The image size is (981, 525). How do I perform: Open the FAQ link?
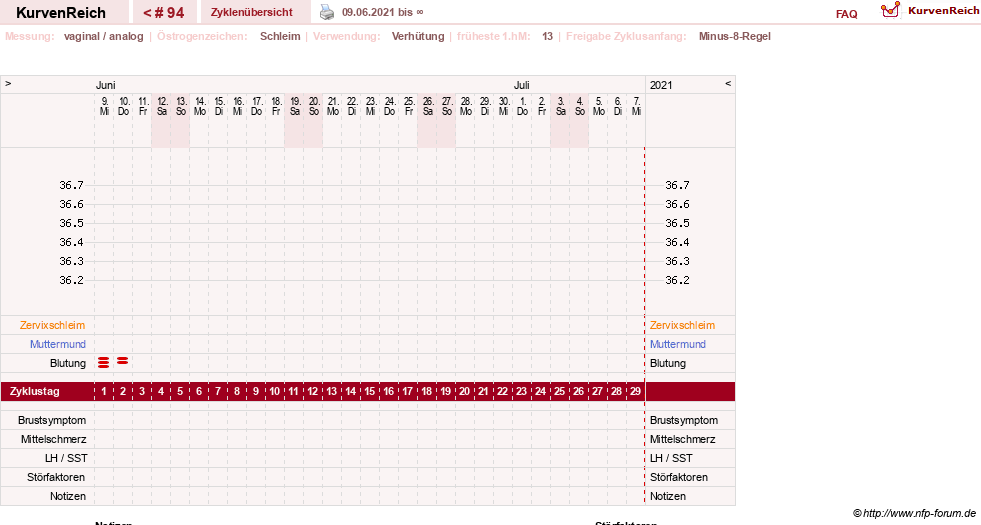pos(846,14)
